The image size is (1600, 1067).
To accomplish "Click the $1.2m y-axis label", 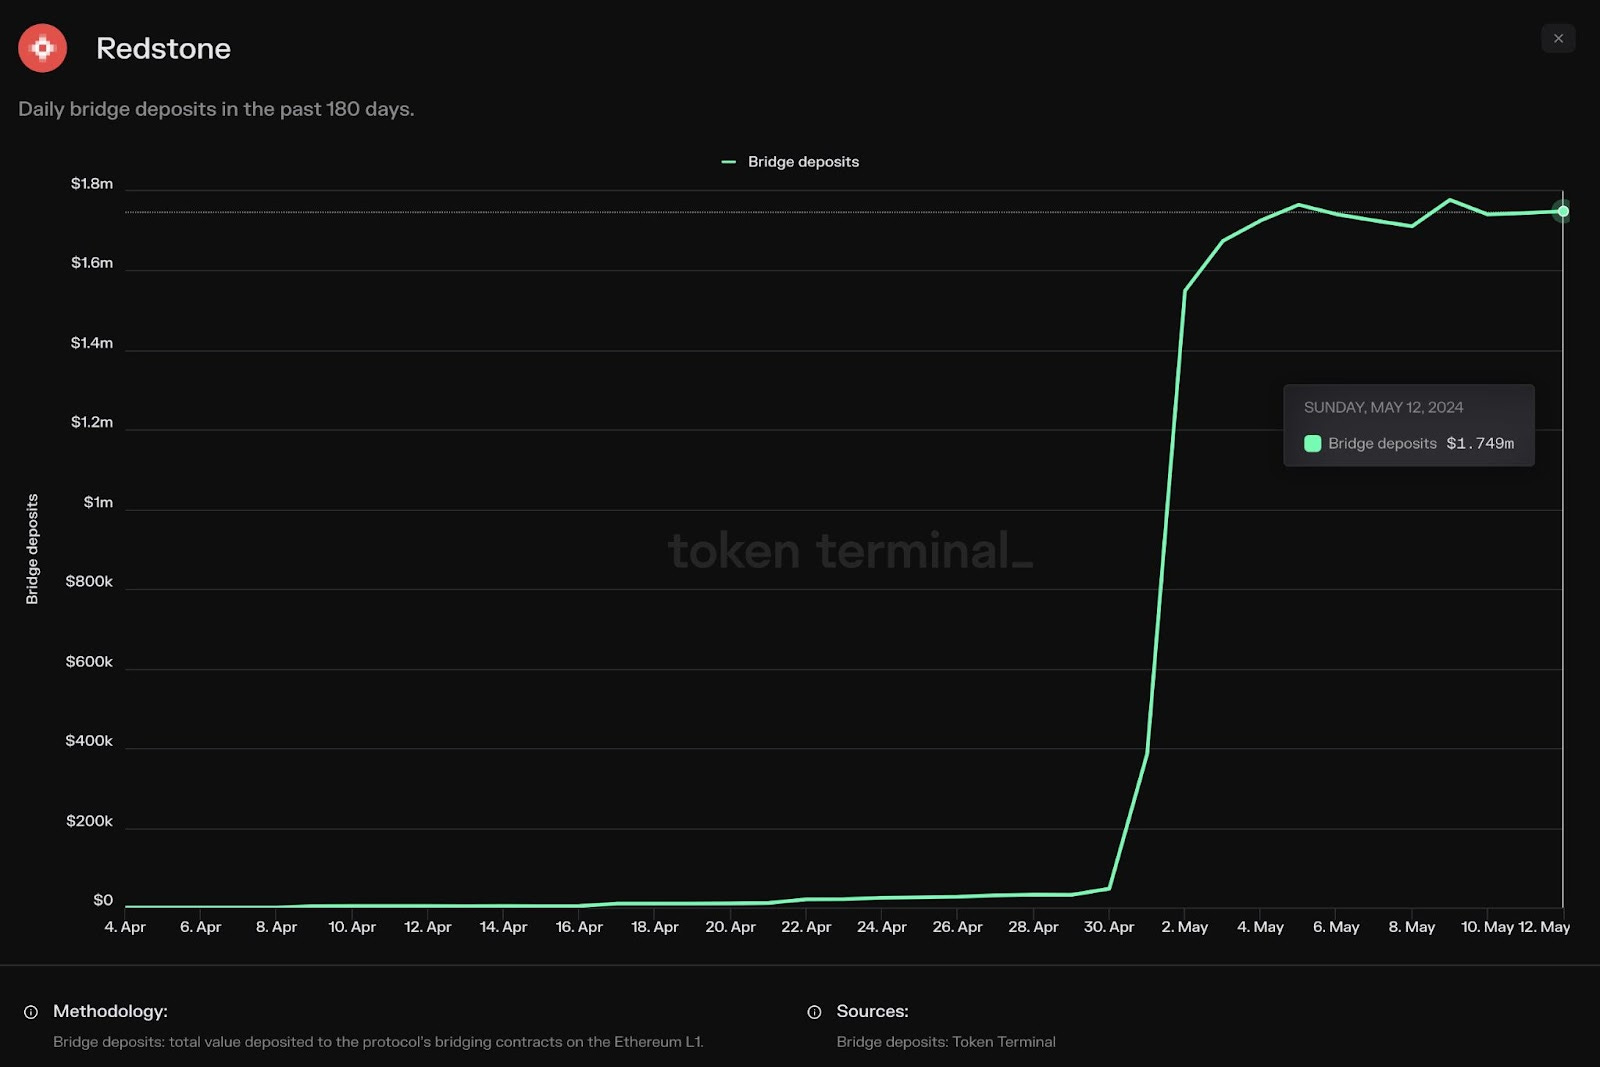I will (x=92, y=422).
